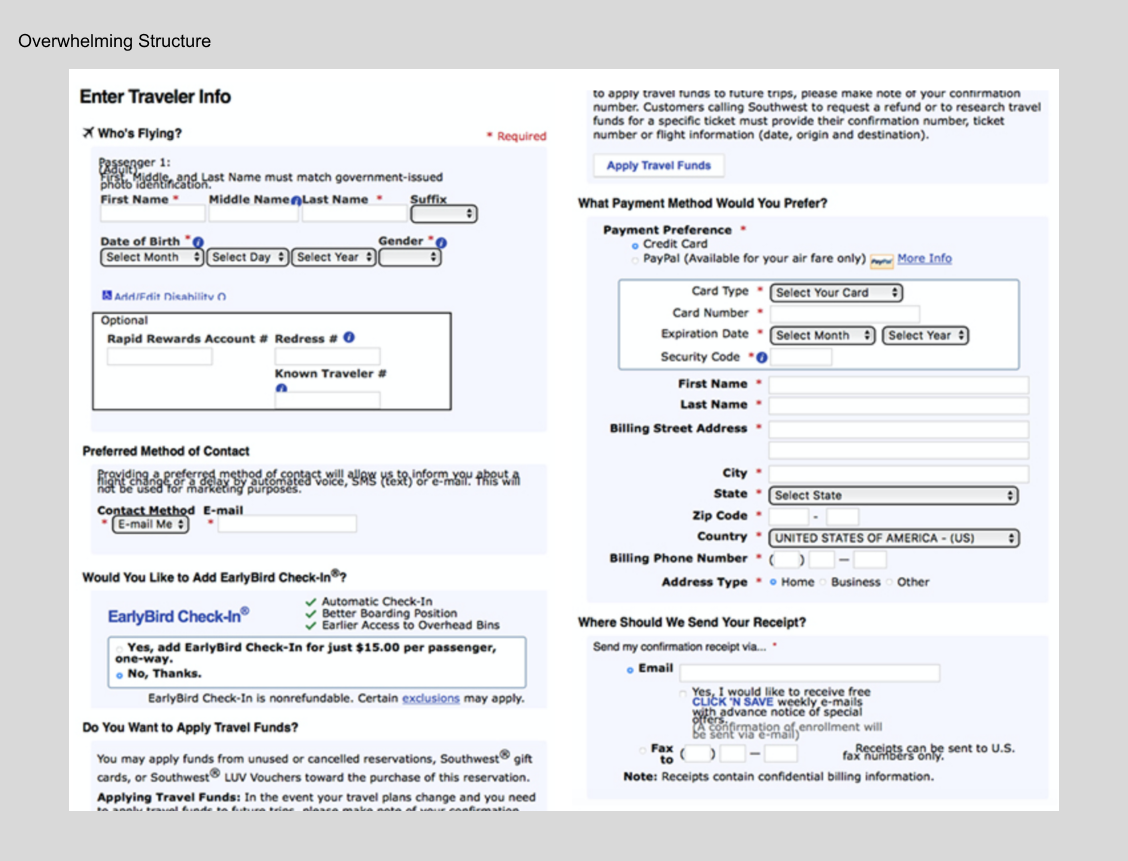This screenshot has width=1128, height=861.
Task: Click the Billing Phone area code field
Action: [x=786, y=559]
